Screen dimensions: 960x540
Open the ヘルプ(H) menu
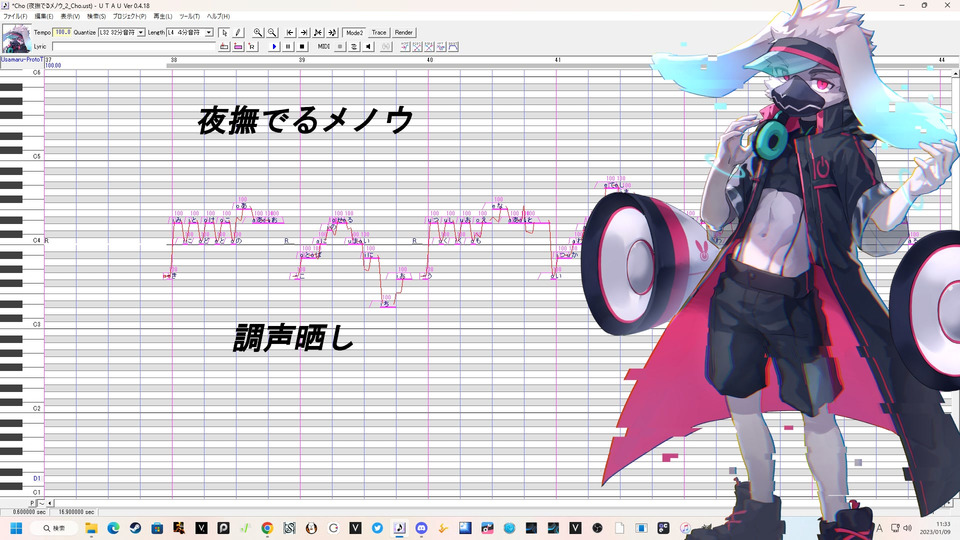pos(218,17)
